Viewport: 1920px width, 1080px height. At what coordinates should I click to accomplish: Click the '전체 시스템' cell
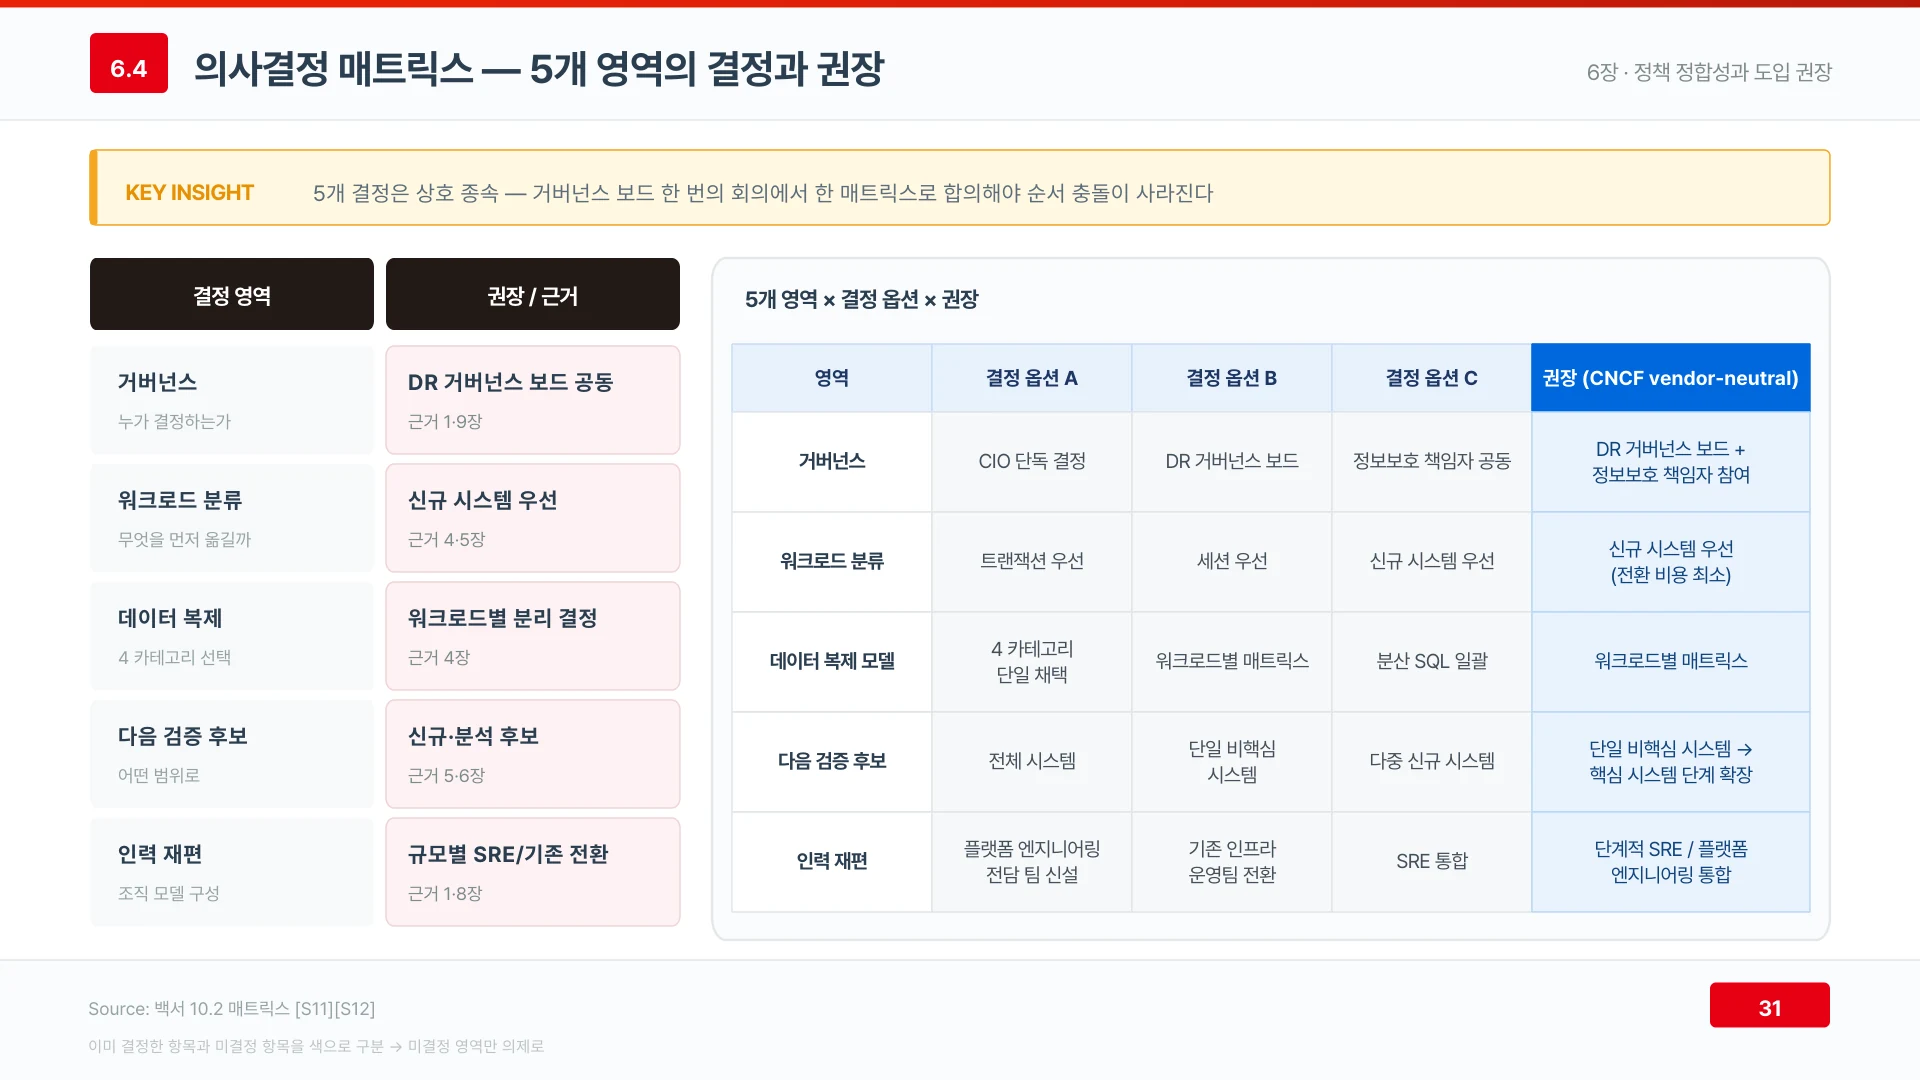pyautogui.click(x=1032, y=762)
